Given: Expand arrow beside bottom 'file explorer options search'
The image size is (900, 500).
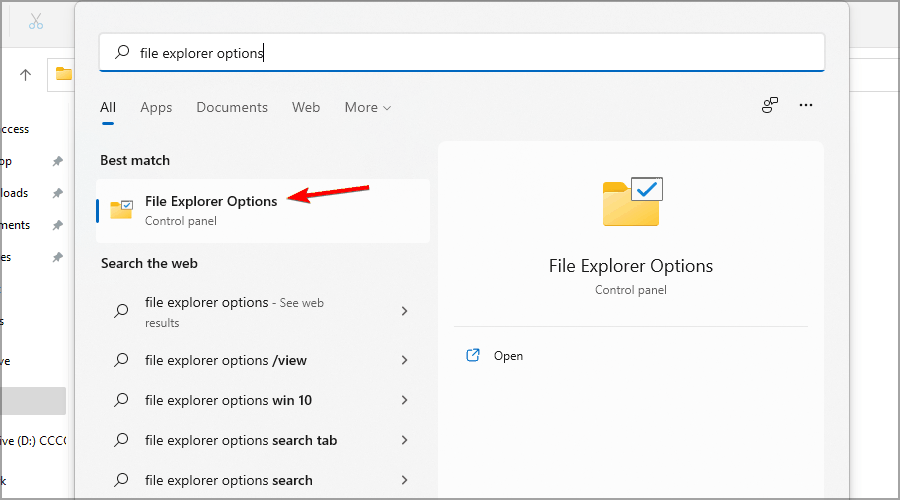Looking at the screenshot, I should [x=405, y=480].
